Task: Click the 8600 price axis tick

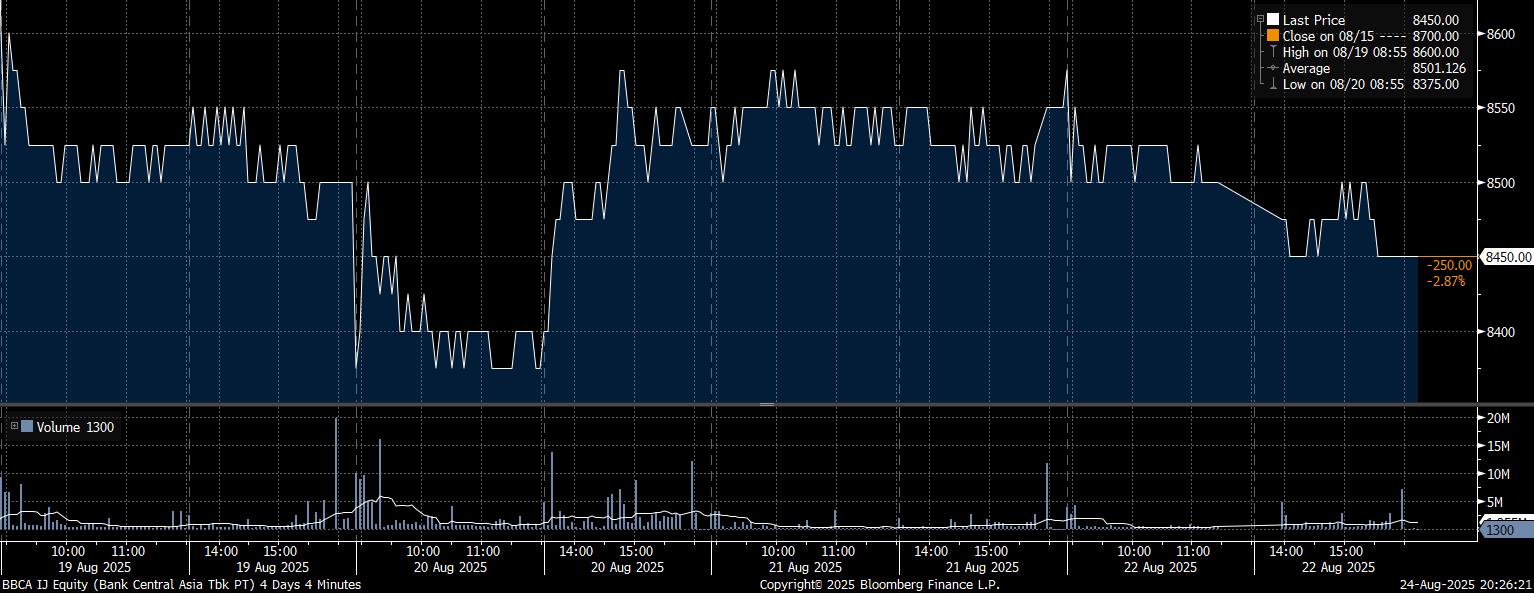Action: 1500,33
